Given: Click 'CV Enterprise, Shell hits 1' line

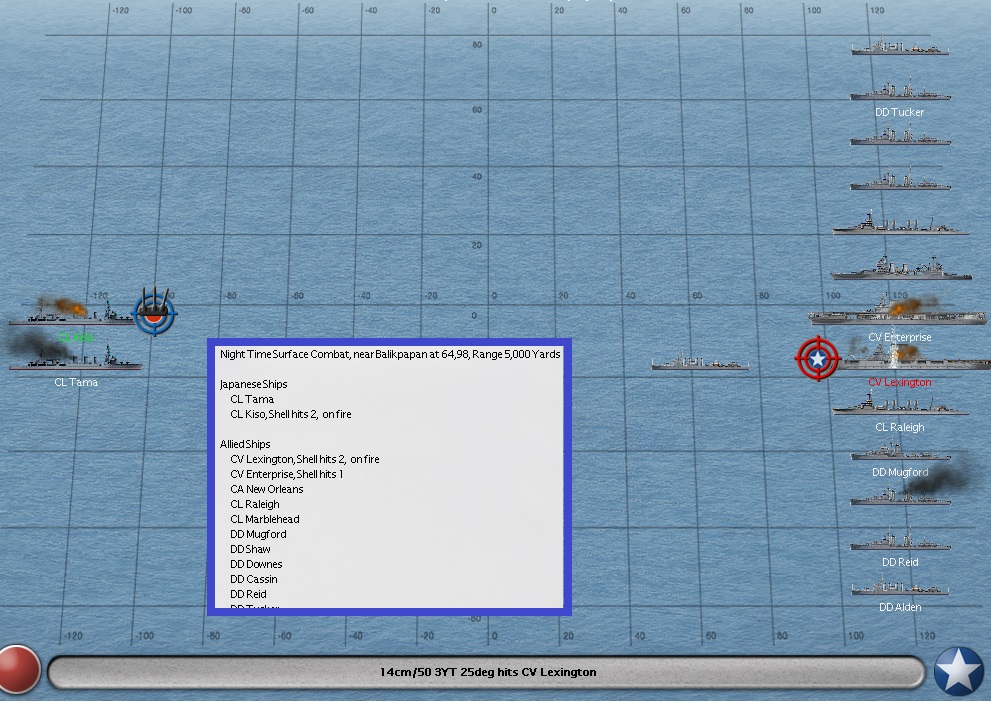Looking at the screenshot, I should point(286,475).
